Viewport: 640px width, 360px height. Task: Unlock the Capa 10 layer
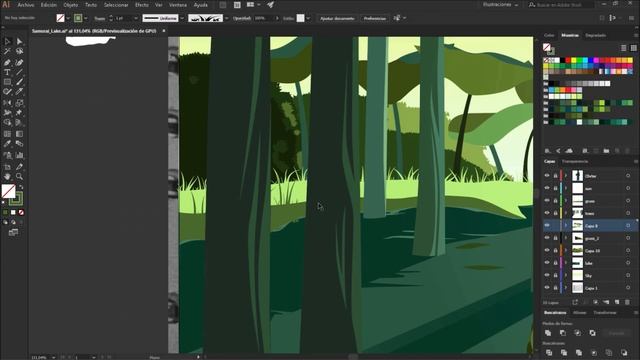(x=556, y=251)
